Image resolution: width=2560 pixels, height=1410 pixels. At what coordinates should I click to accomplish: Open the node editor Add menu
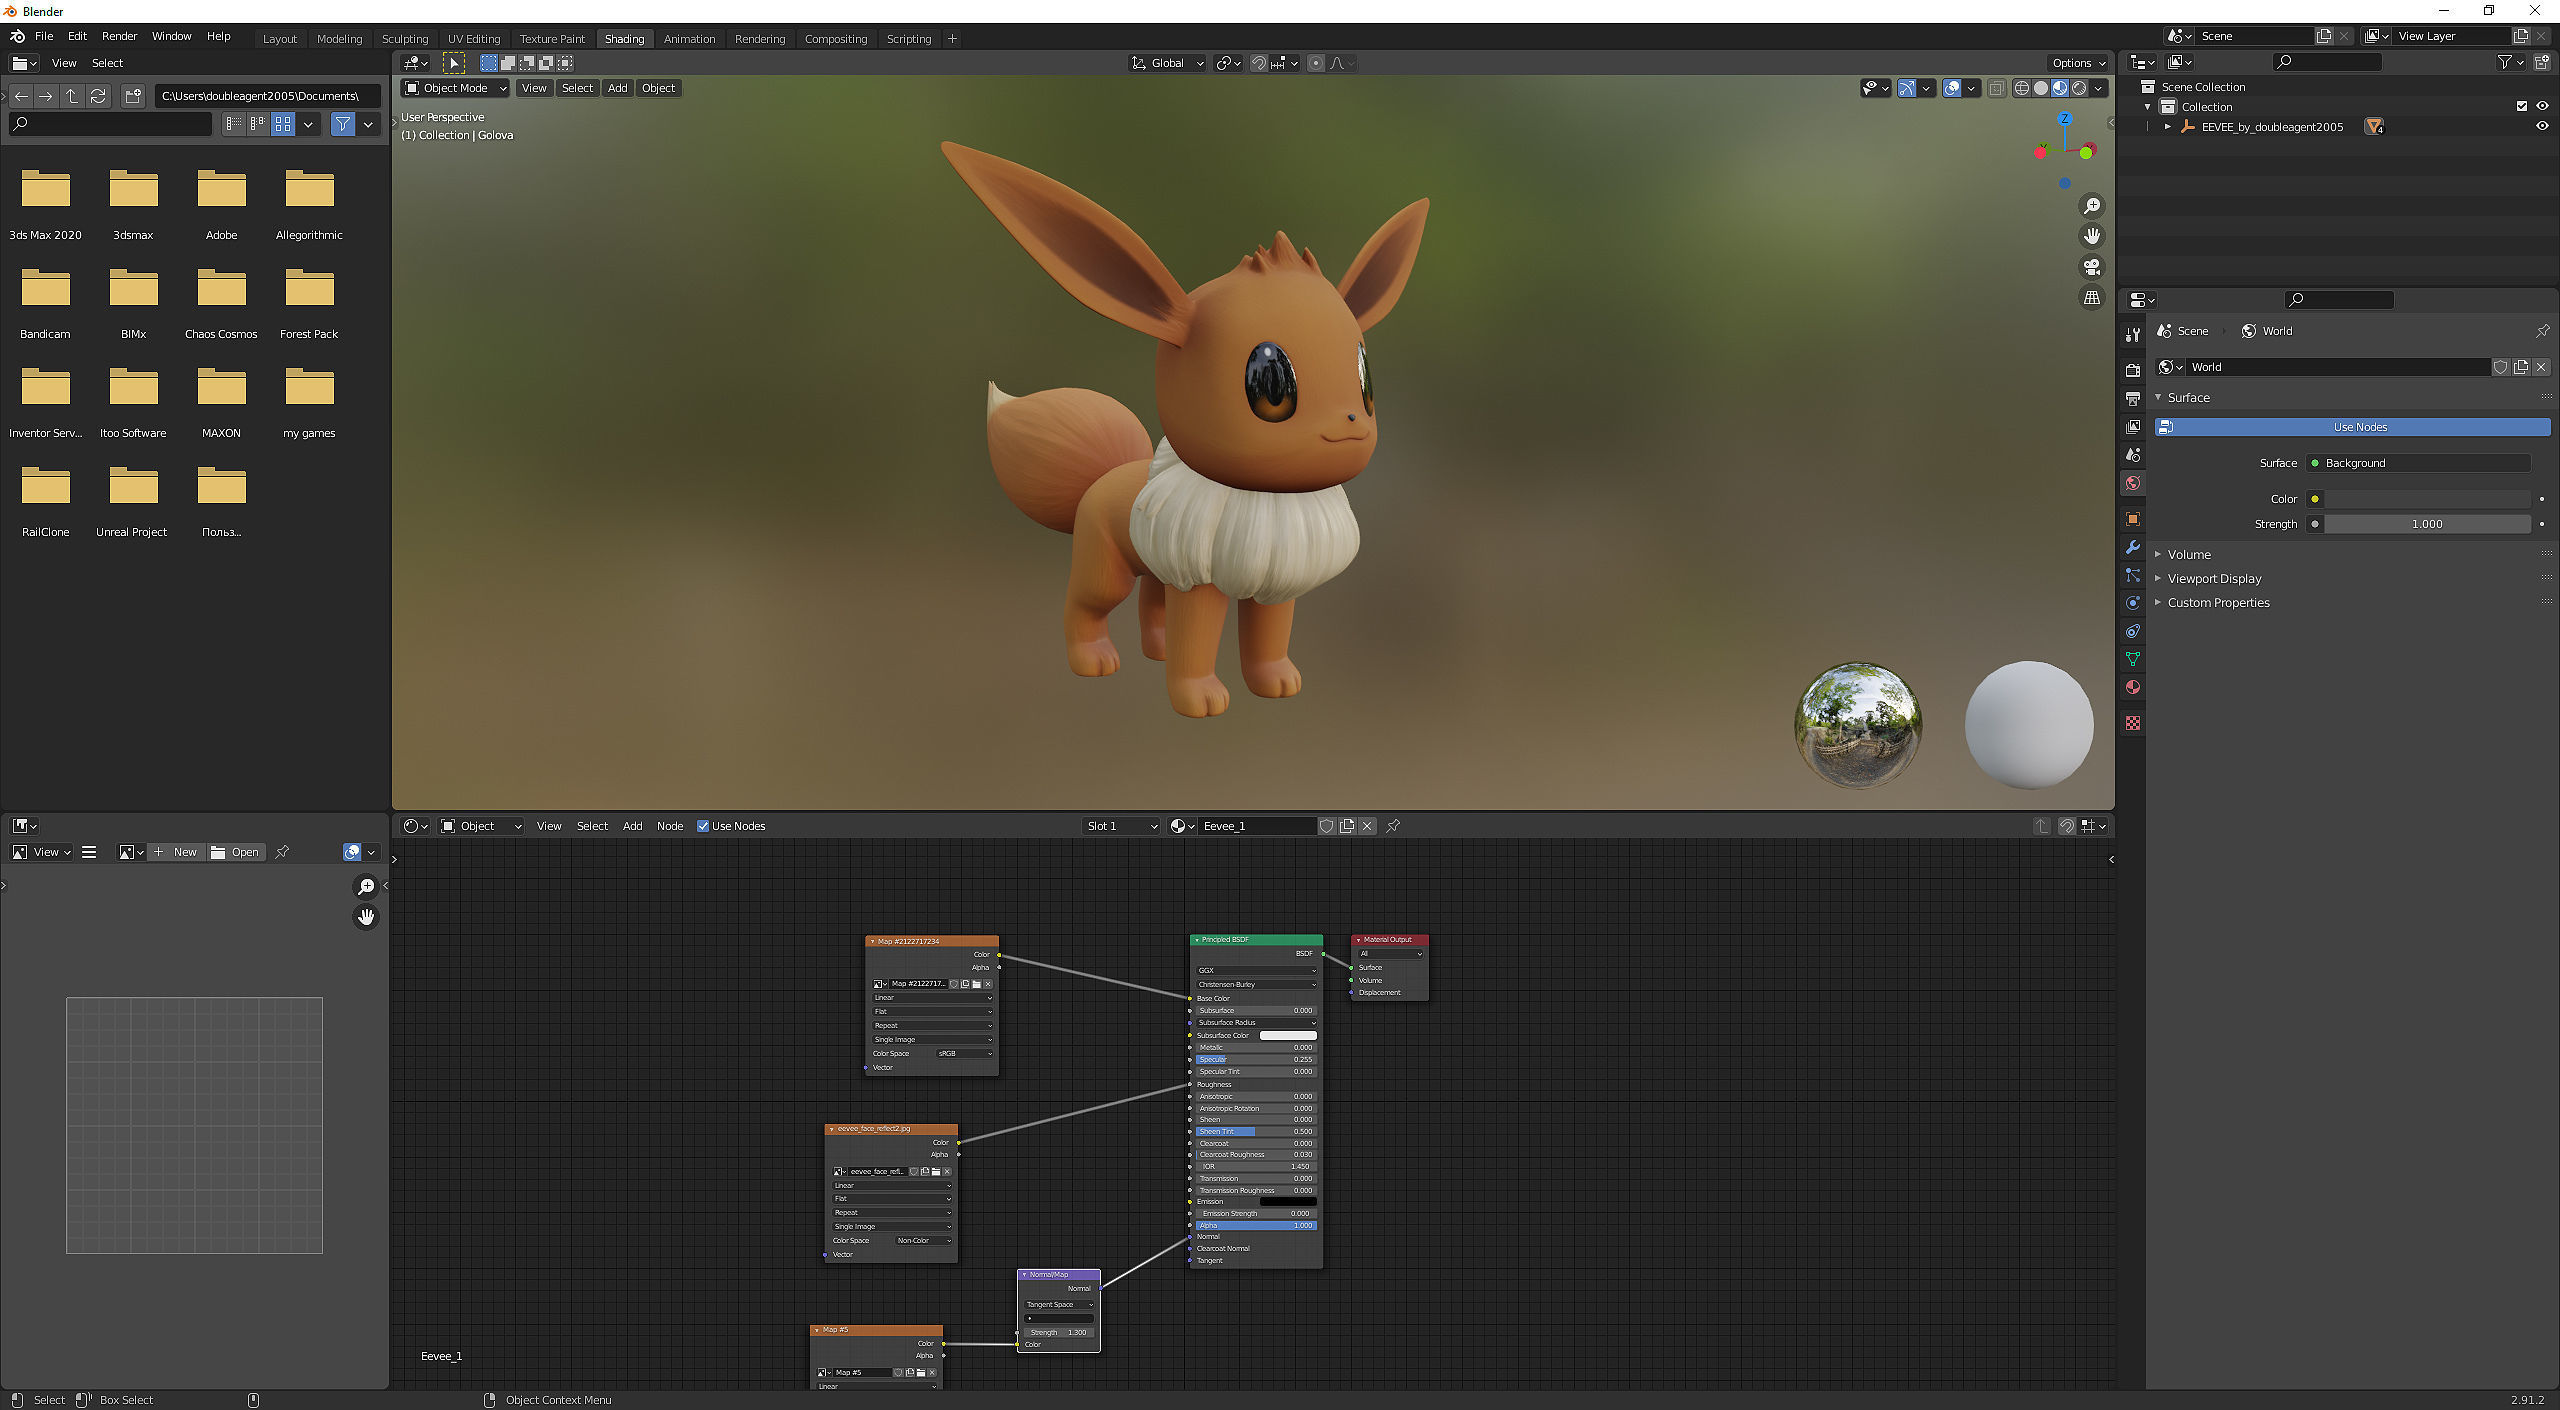[x=632, y=826]
